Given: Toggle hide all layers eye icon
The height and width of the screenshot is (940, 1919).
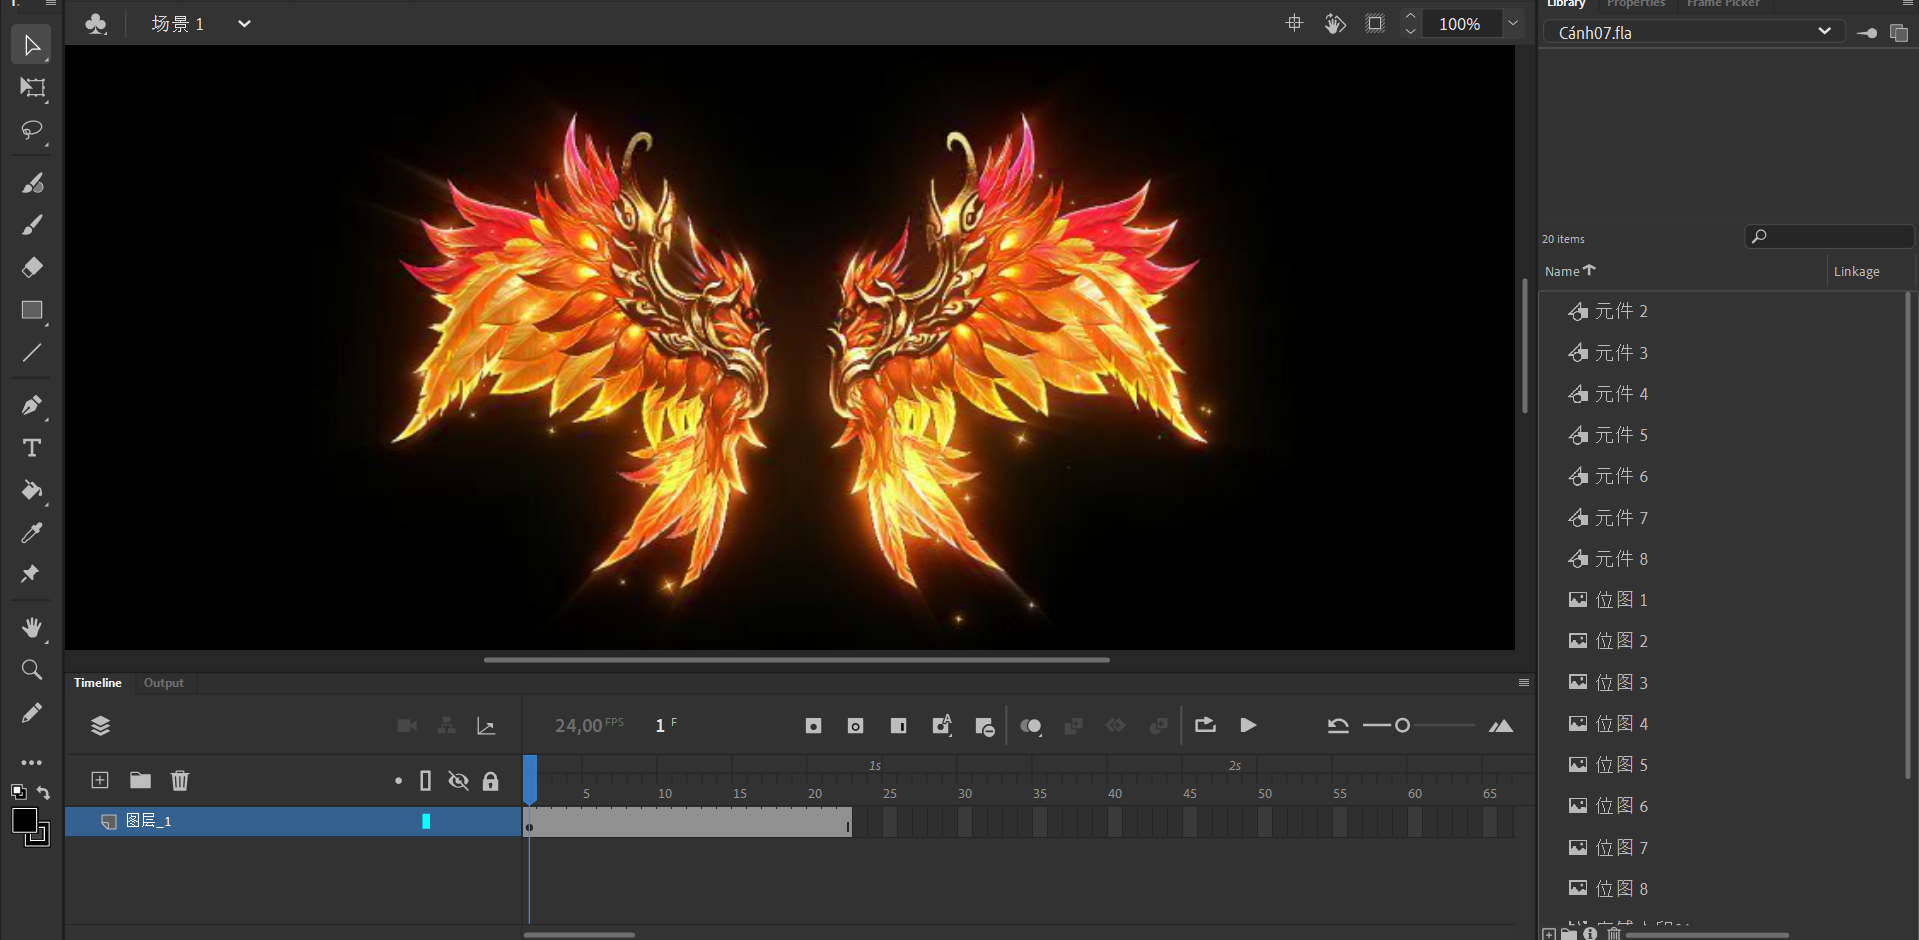Looking at the screenshot, I should (458, 781).
